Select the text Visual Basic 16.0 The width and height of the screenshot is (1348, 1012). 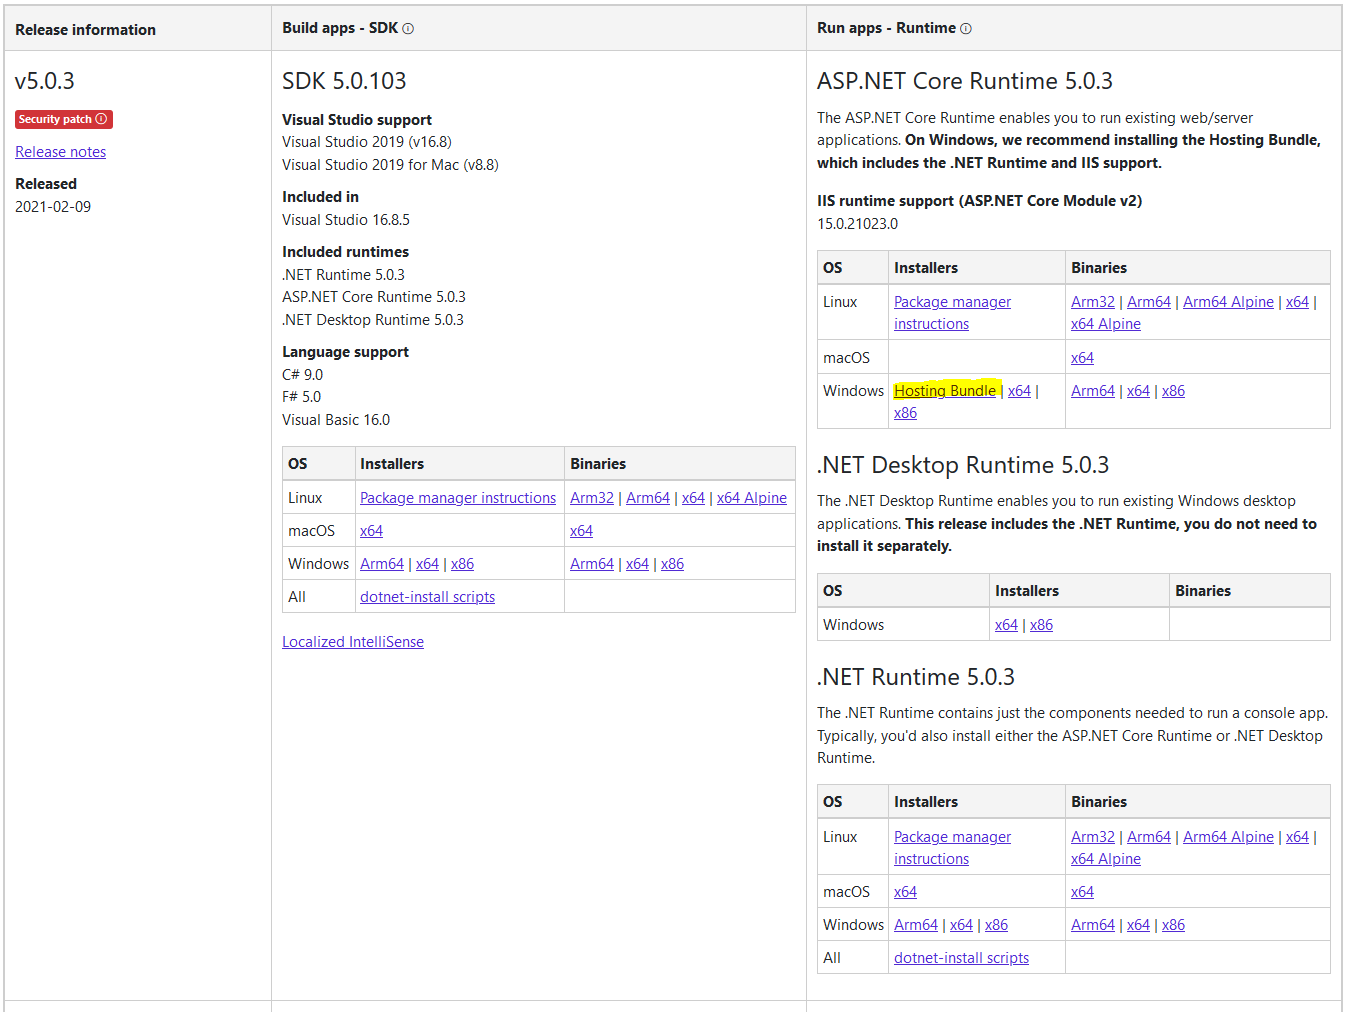(336, 420)
